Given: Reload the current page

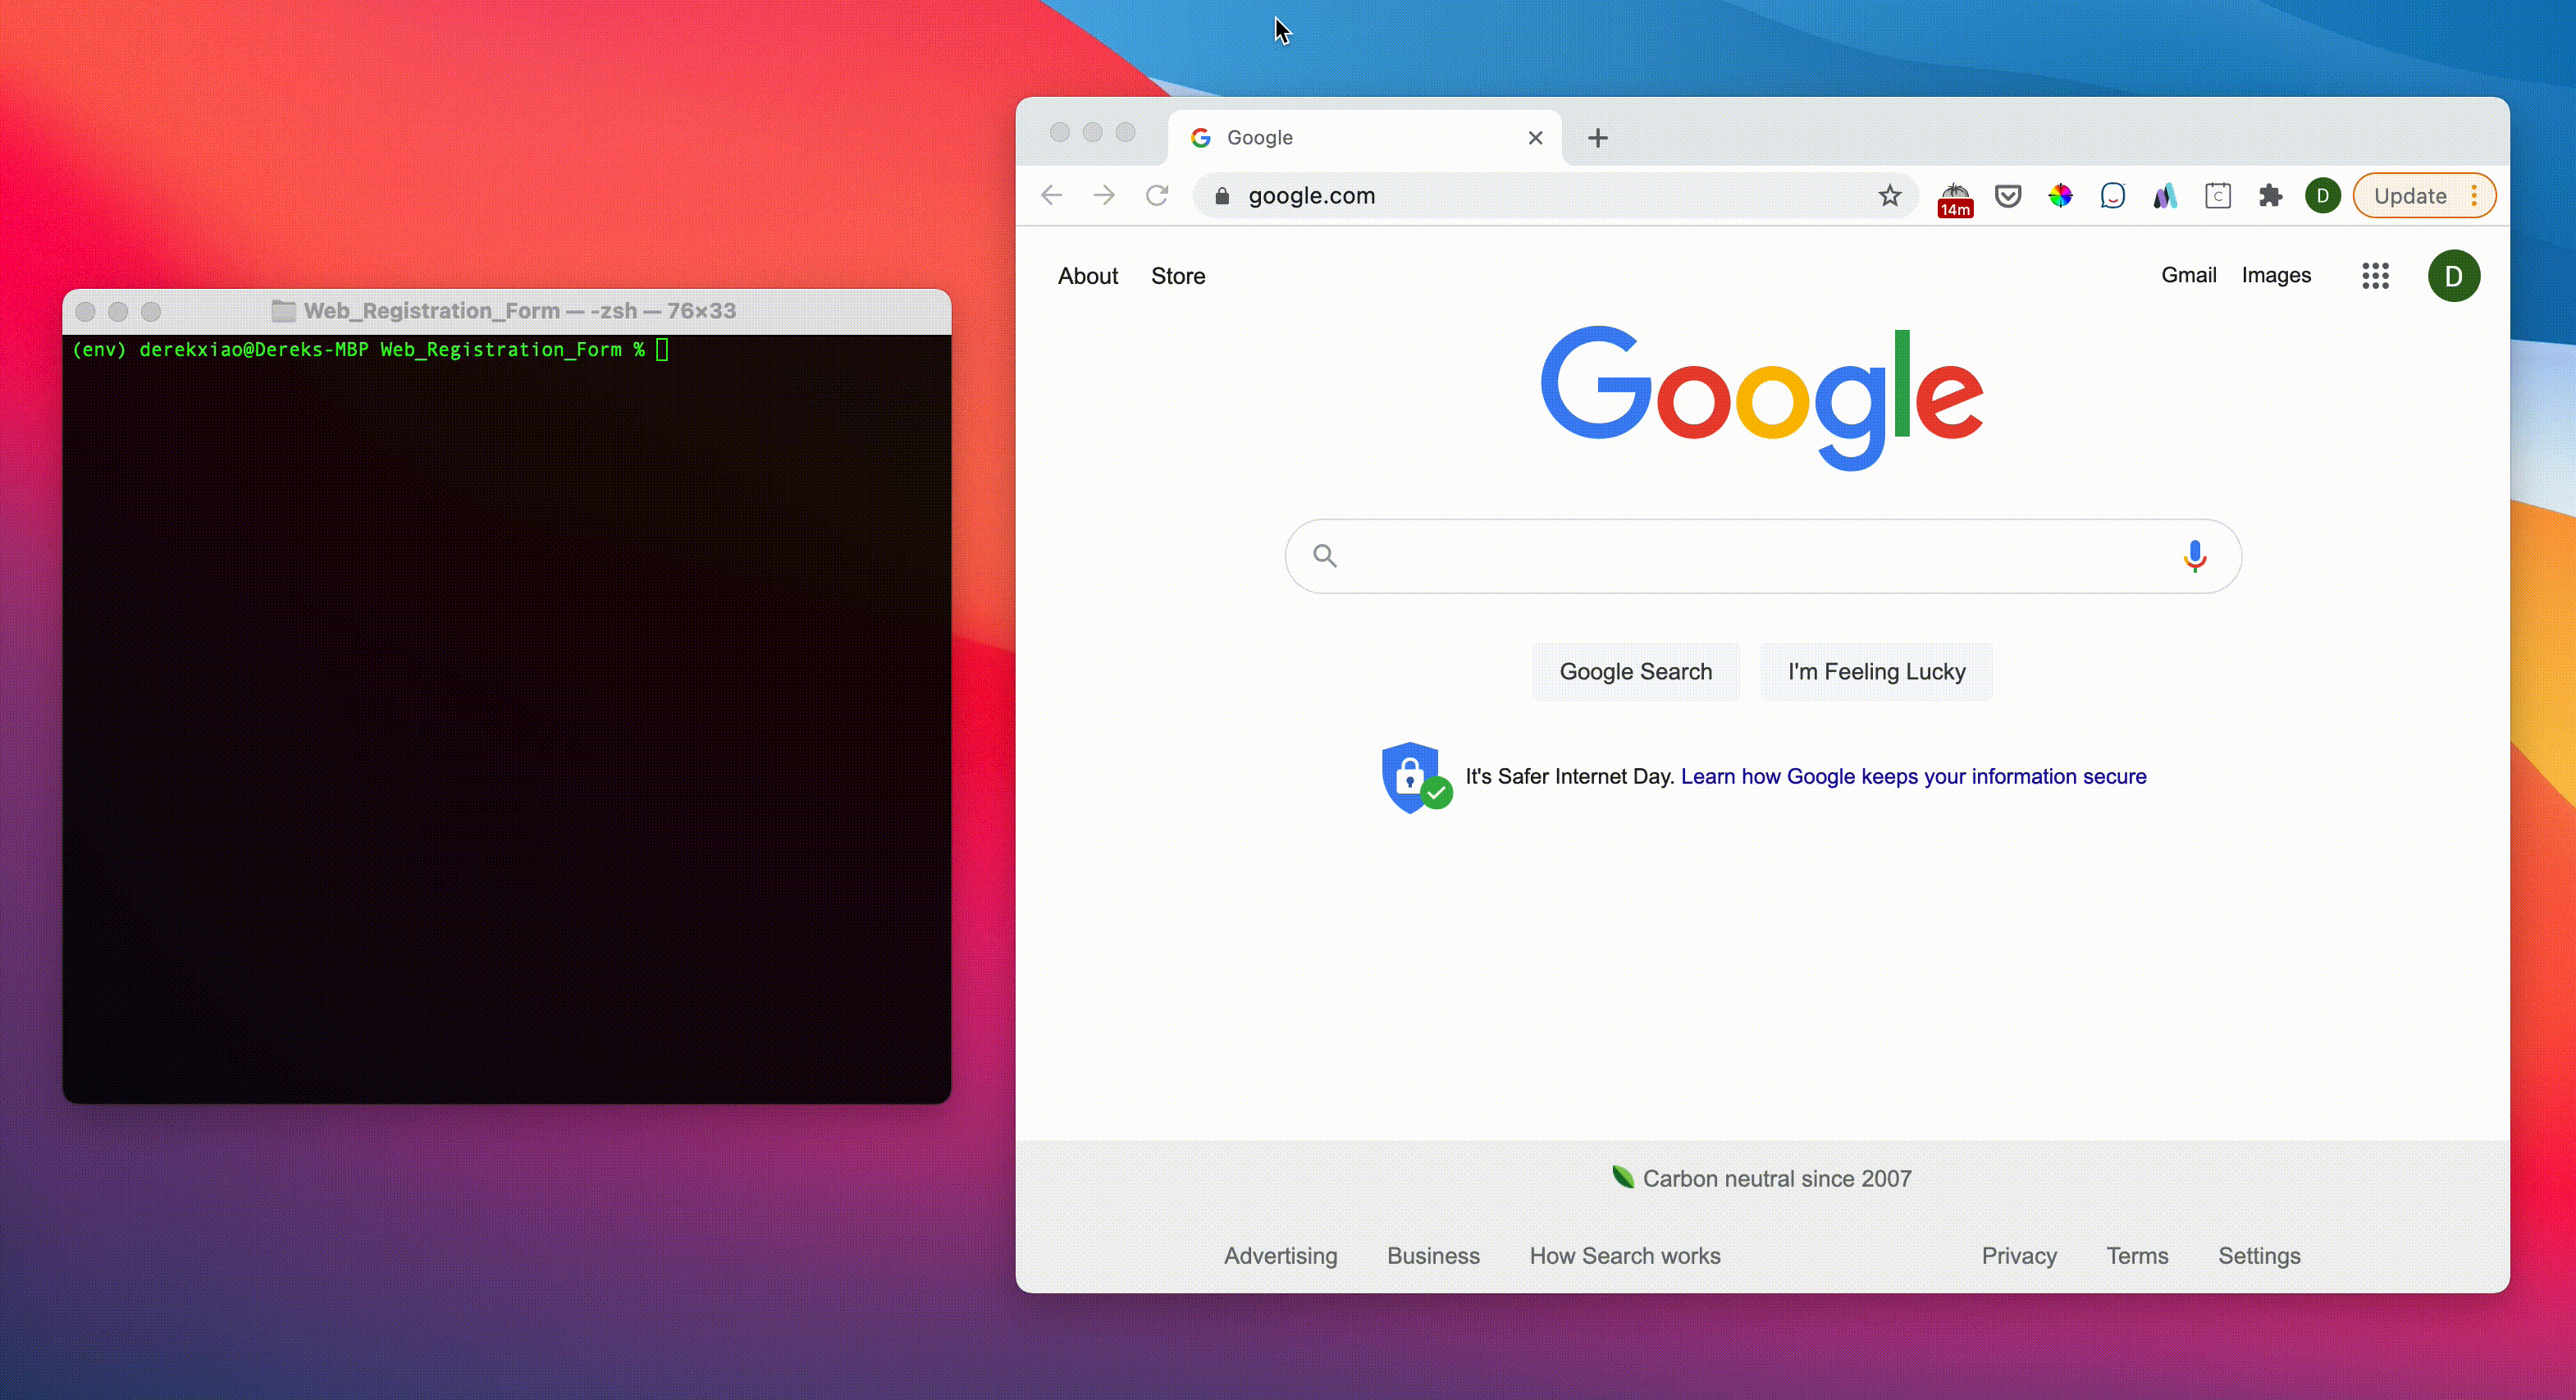Looking at the screenshot, I should click(x=1157, y=196).
